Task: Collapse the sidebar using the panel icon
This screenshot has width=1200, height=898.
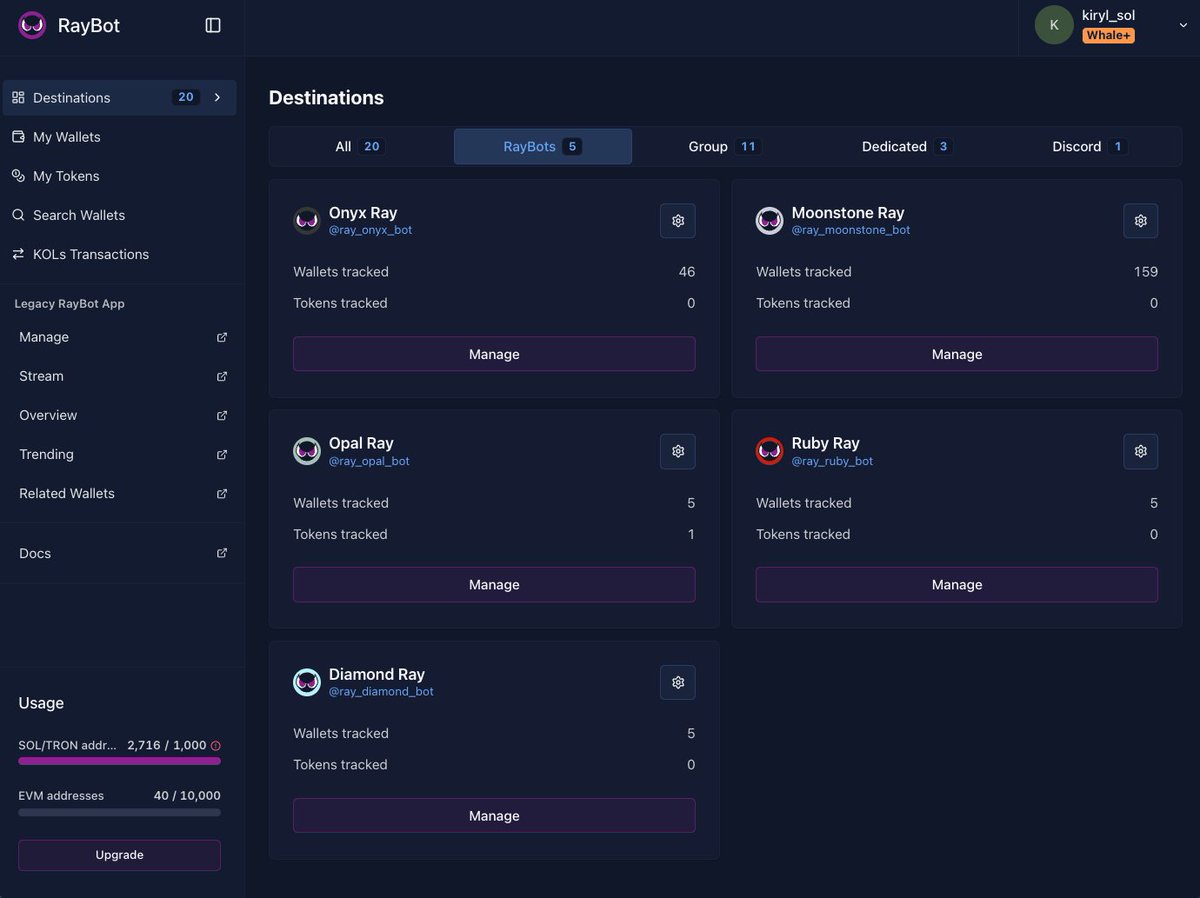Action: pyautogui.click(x=213, y=25)
